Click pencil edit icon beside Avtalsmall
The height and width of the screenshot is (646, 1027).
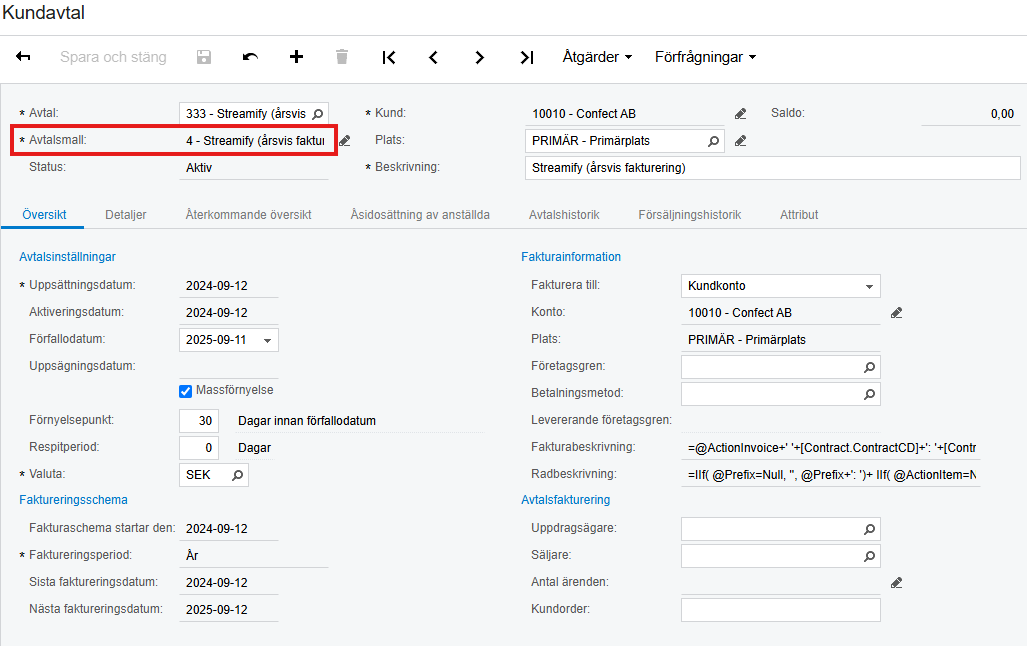[x=345, y=141]
